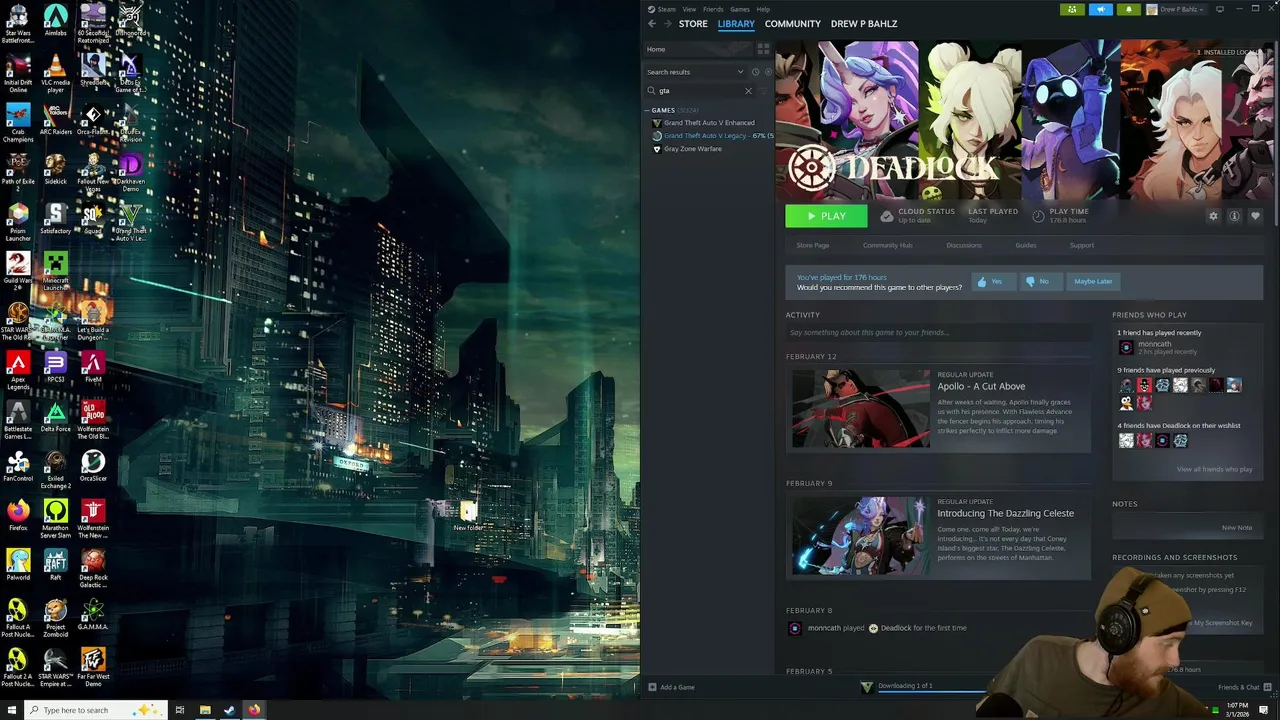This screenshot has width=1280, height=720.
Task: Open the Minecraft Launcher desktop shortcut
Action: coord(55,271)
